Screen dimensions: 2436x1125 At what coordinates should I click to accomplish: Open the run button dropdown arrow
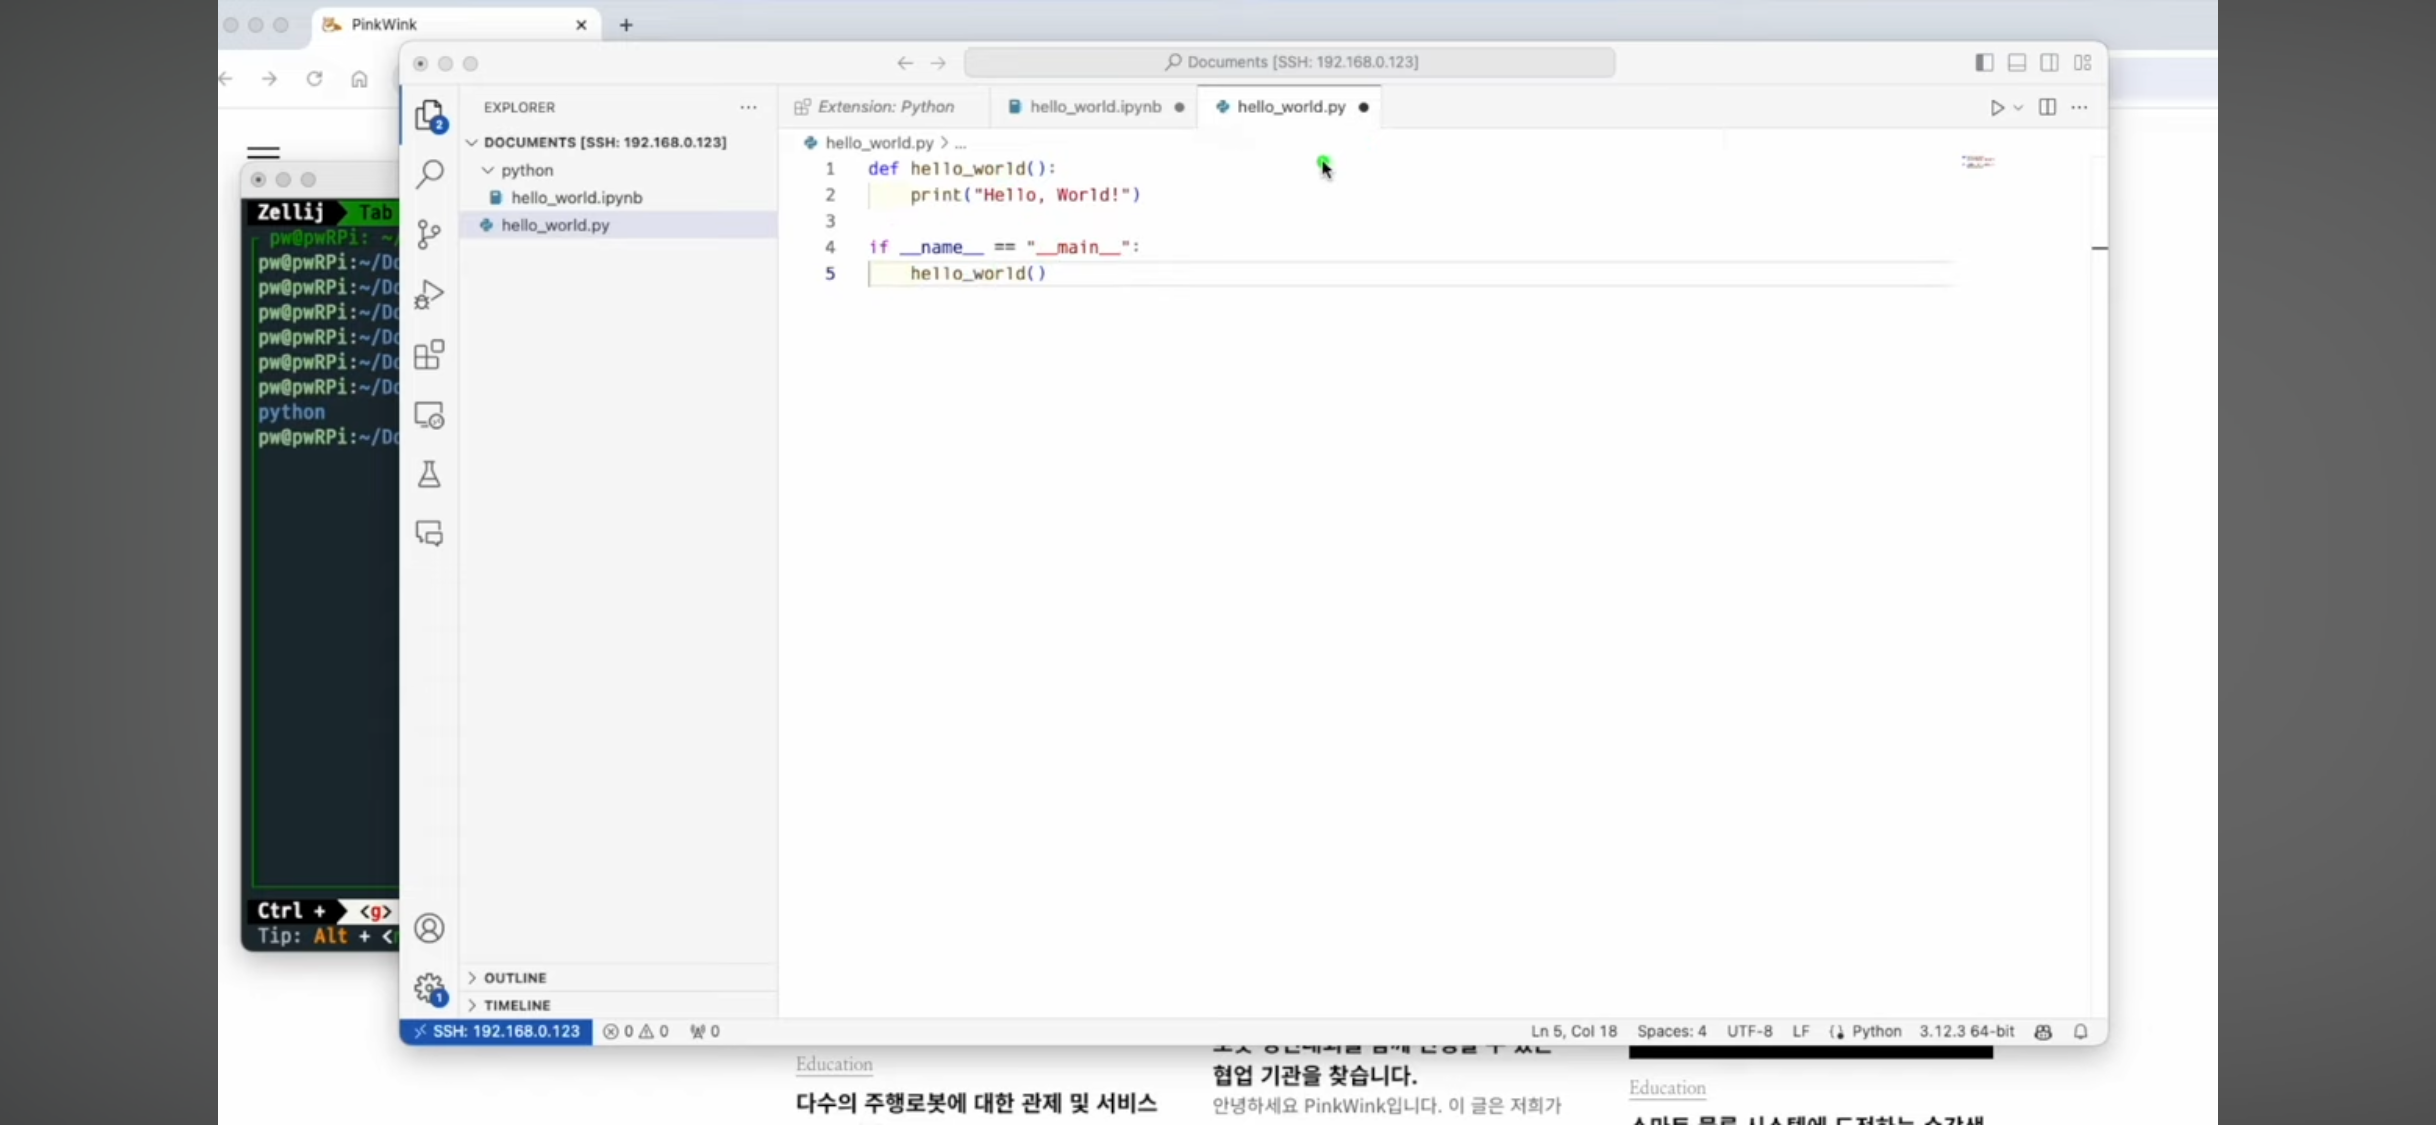tap(2019, 108)
